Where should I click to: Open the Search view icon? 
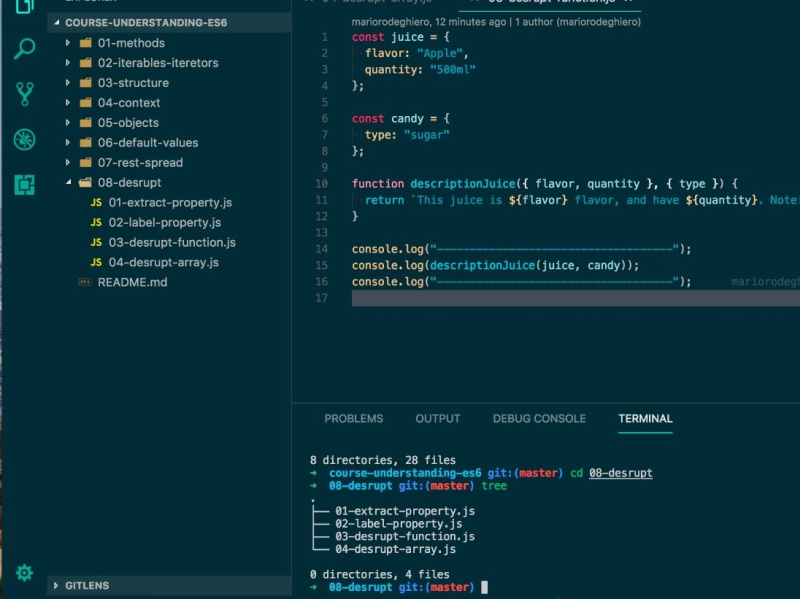click(24, 48)
